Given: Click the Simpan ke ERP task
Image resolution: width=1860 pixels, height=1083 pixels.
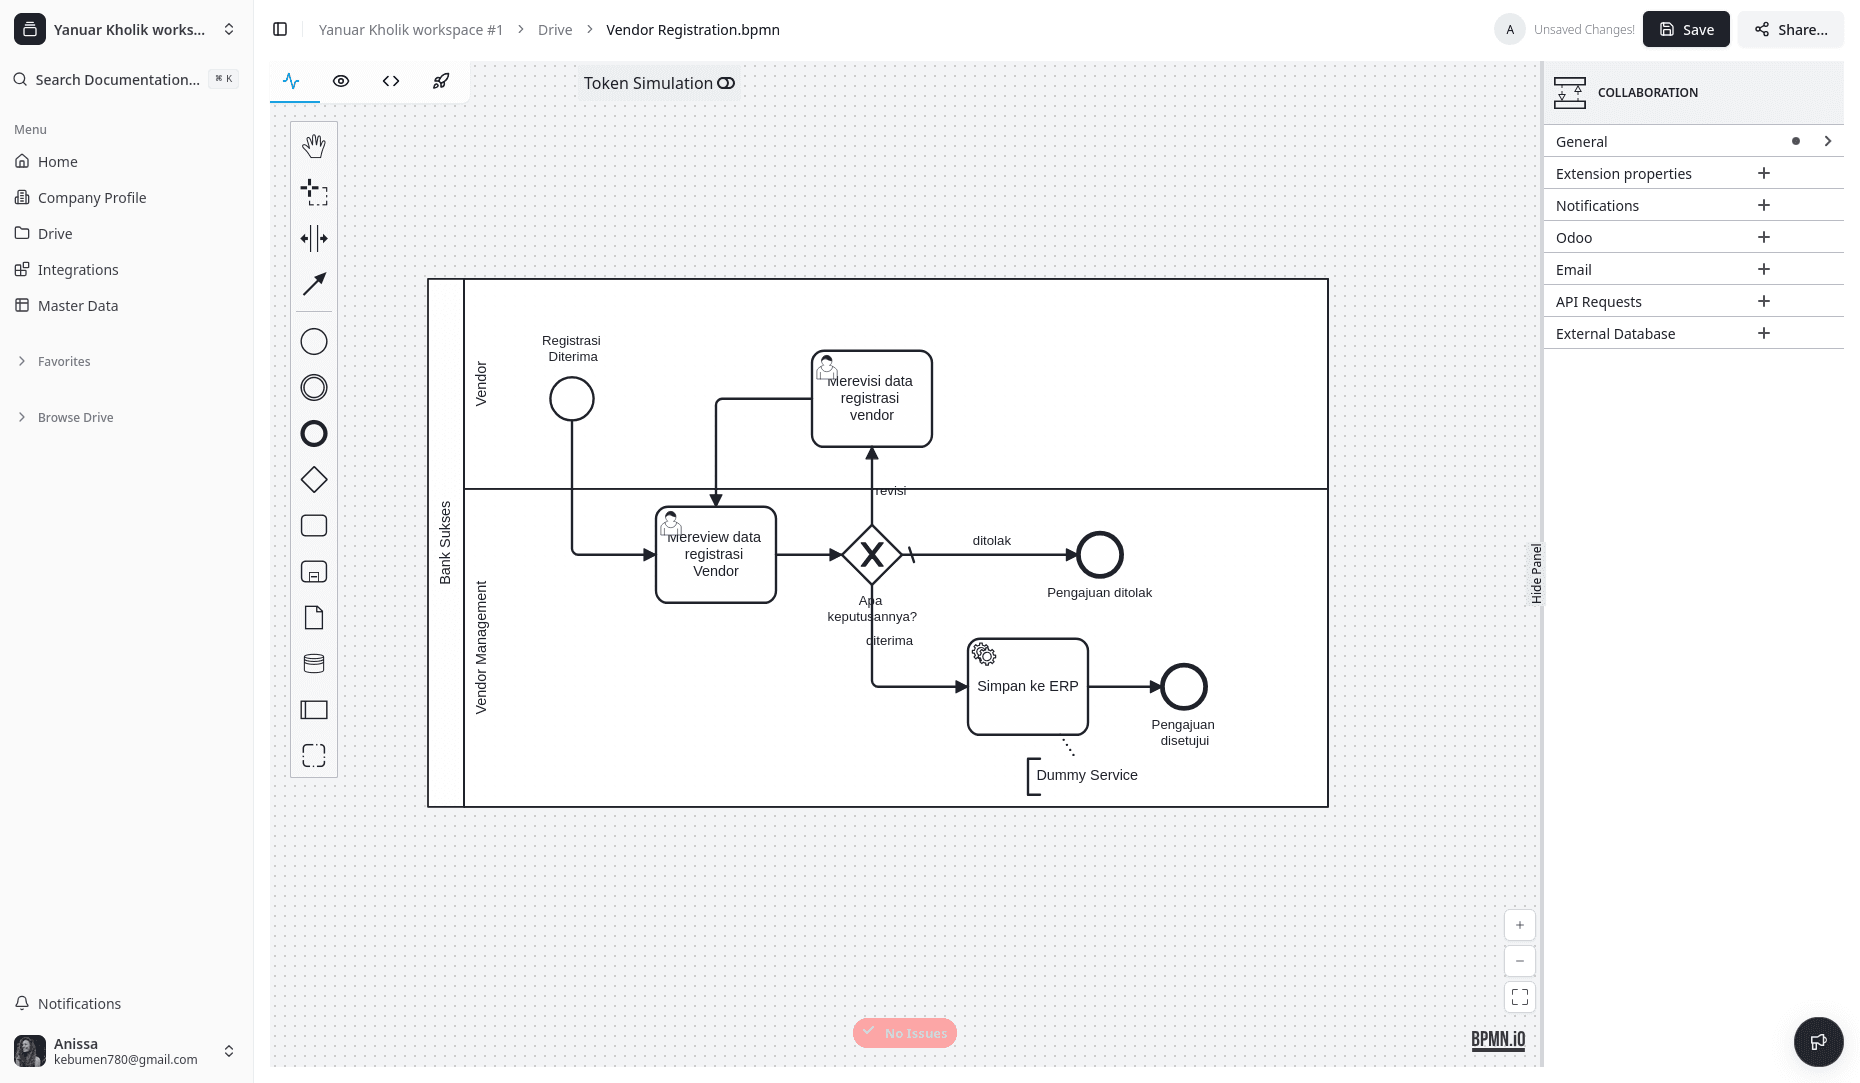Looking at the screenshot, I should (1028, 687).
